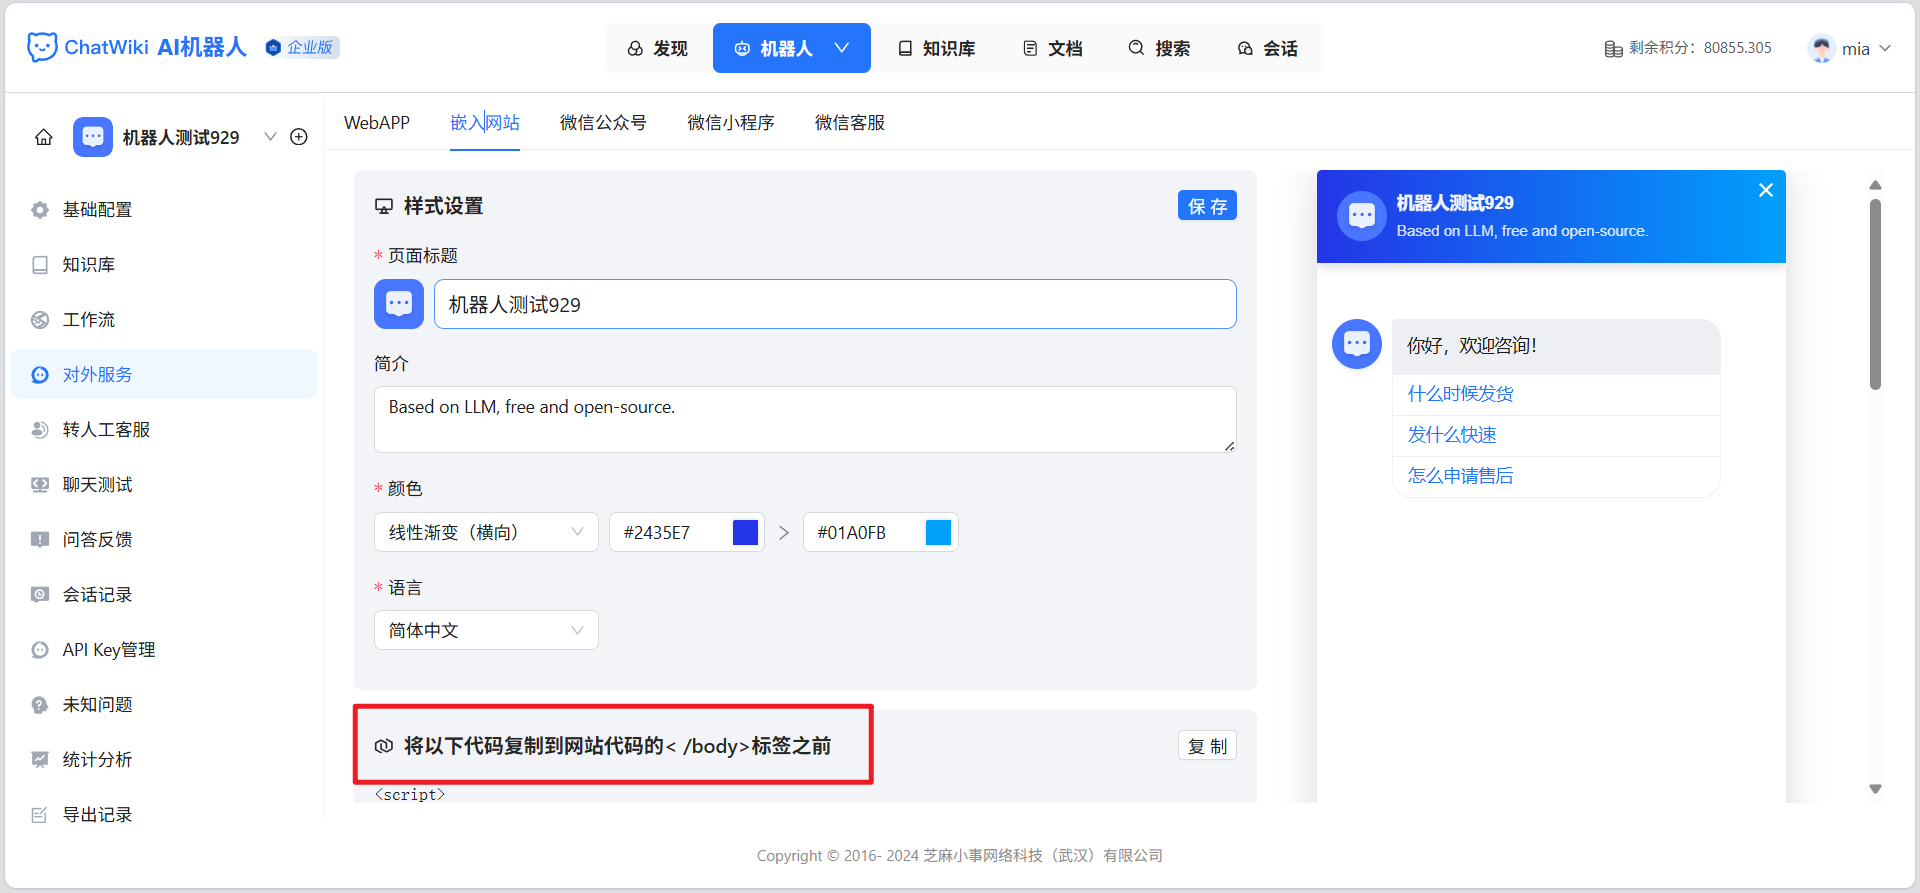The image size is (1920, 893).
Task: Select 对外服务 in the sidebar
Action: pyautogui.click(x=164, y=374)
